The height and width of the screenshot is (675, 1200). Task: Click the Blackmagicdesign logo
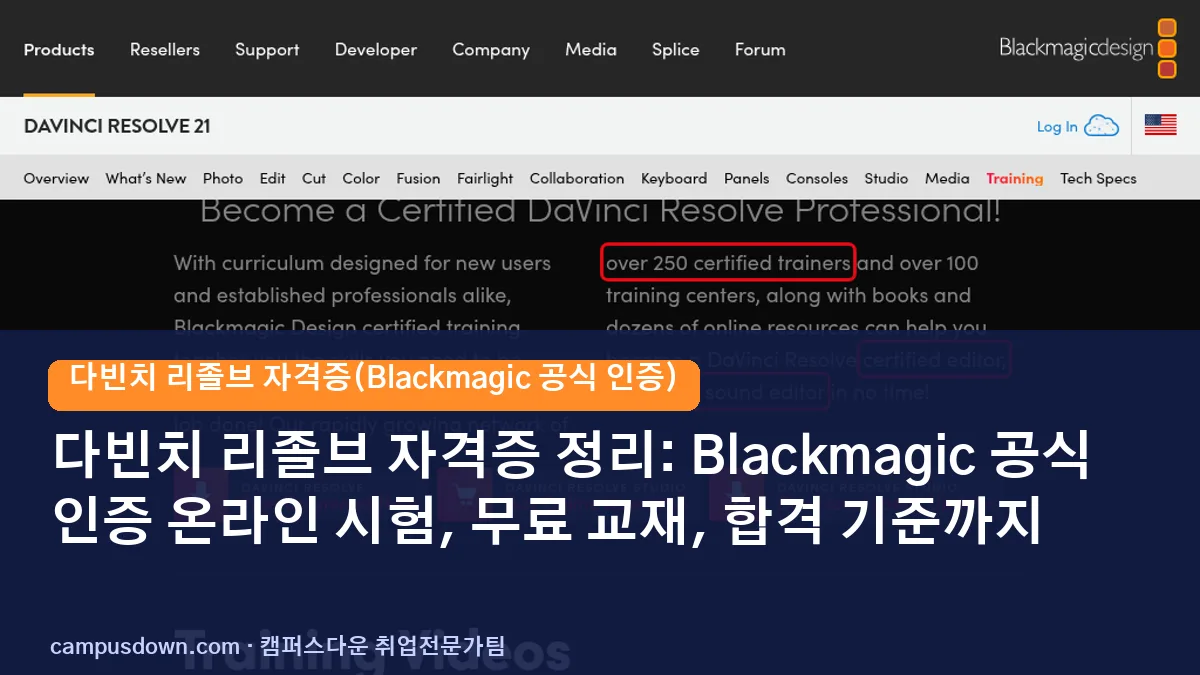click(1088, 48)
